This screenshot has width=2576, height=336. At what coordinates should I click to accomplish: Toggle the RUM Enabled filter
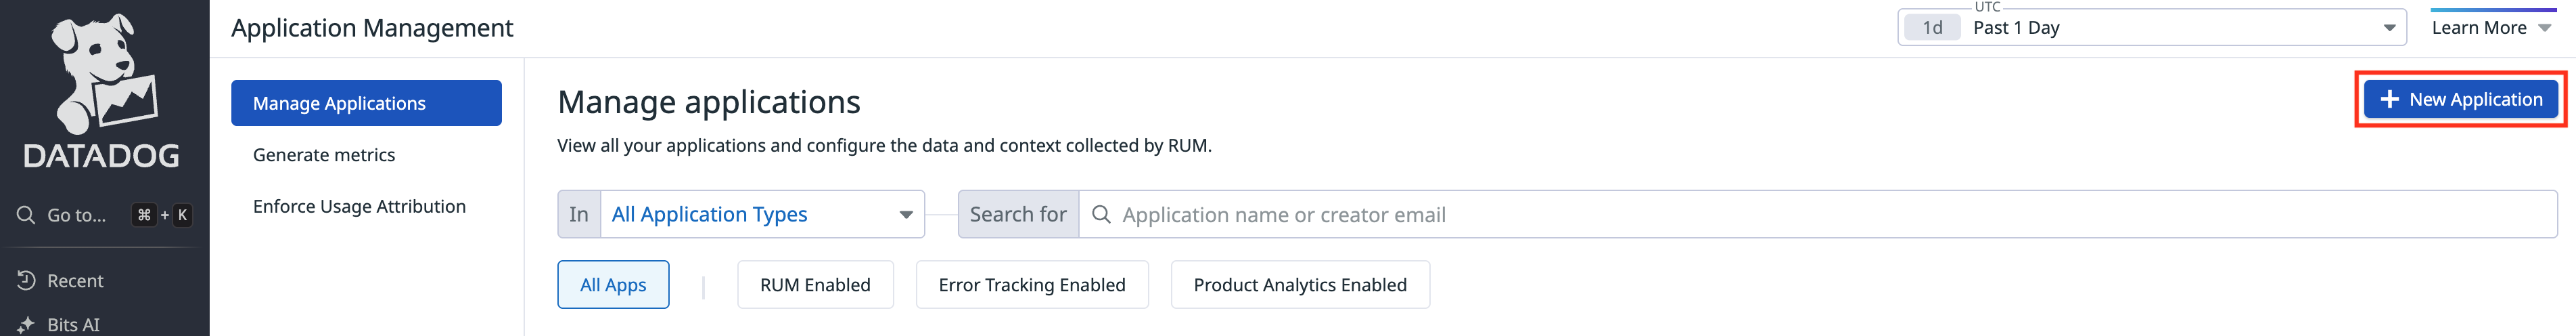tap(815, 285)
